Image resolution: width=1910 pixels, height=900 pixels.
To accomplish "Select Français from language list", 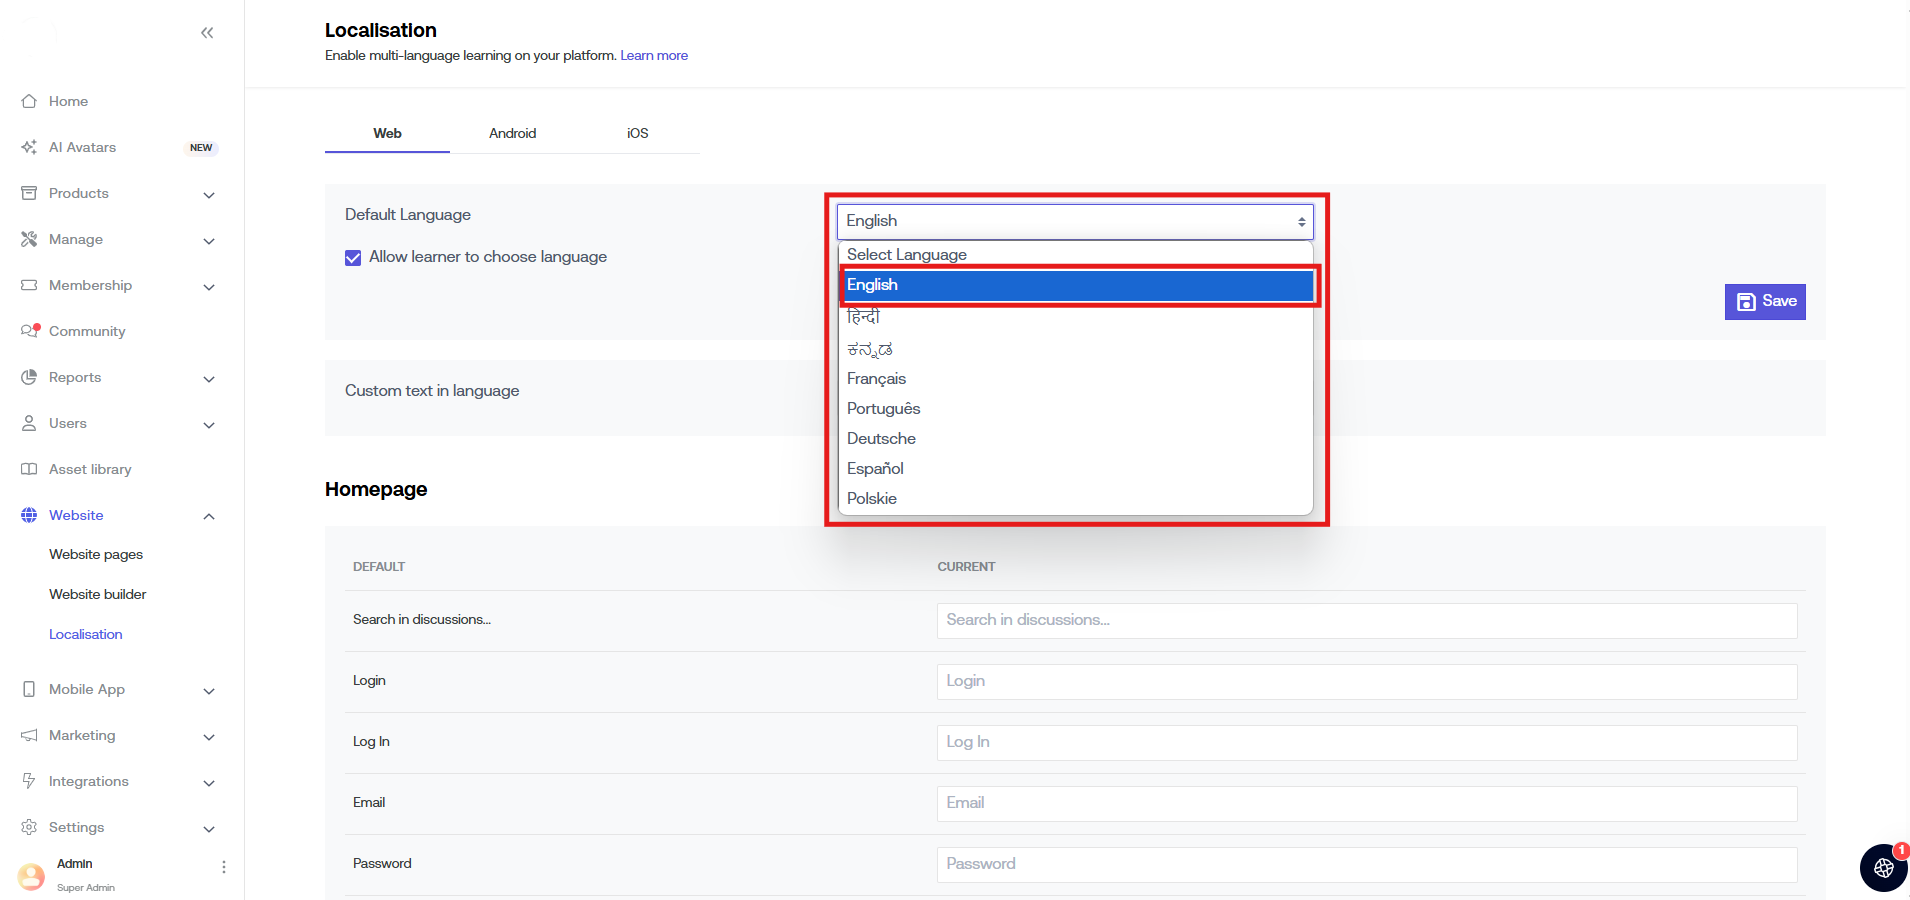I will pos(876,379).
